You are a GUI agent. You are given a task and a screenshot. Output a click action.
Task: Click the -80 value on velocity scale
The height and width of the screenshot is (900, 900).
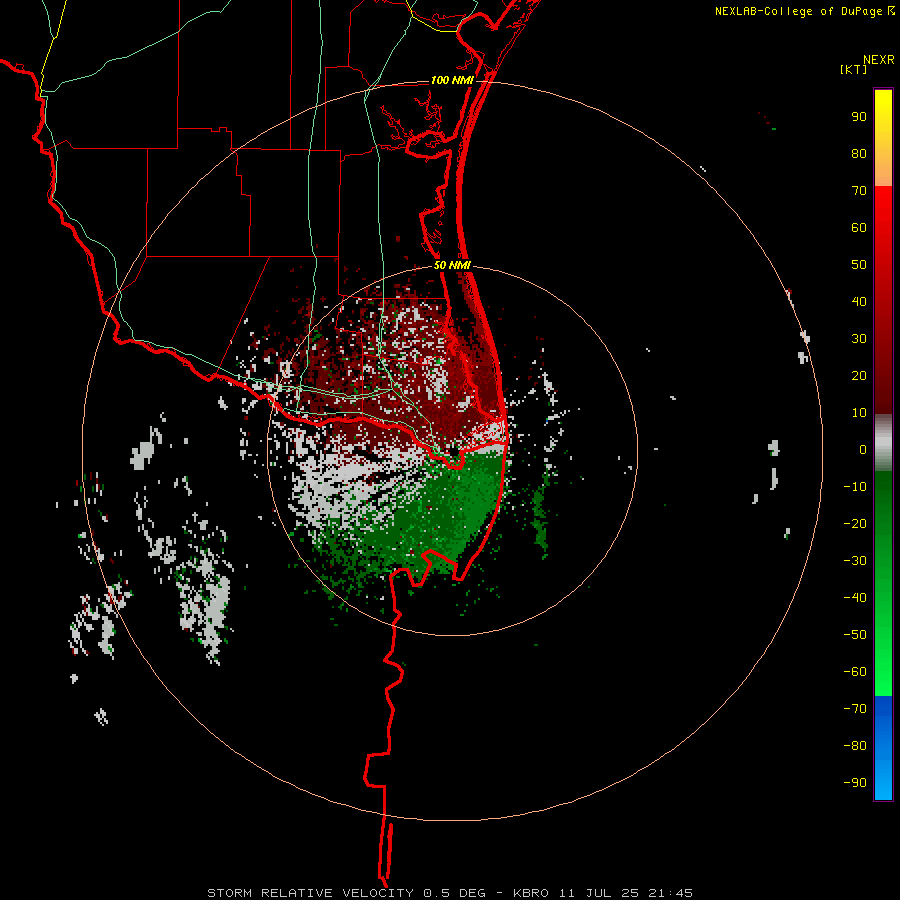855,746
